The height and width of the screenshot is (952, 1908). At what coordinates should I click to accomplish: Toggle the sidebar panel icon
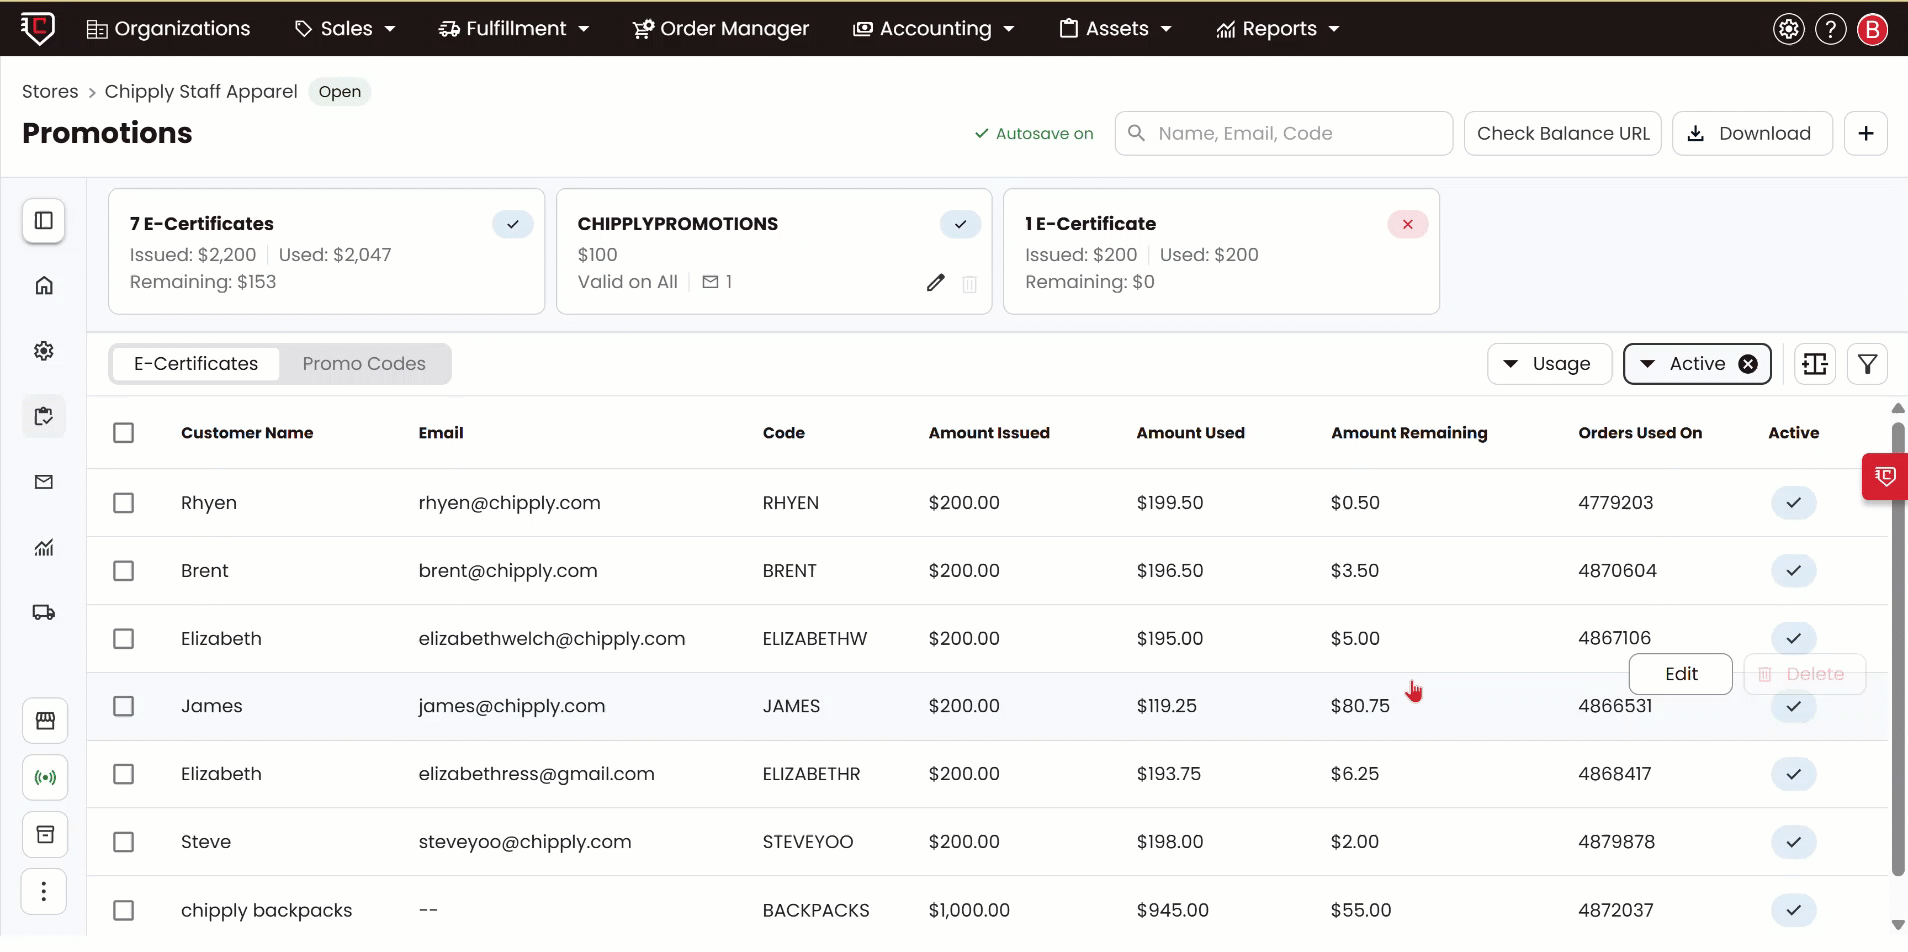[44, 220]
